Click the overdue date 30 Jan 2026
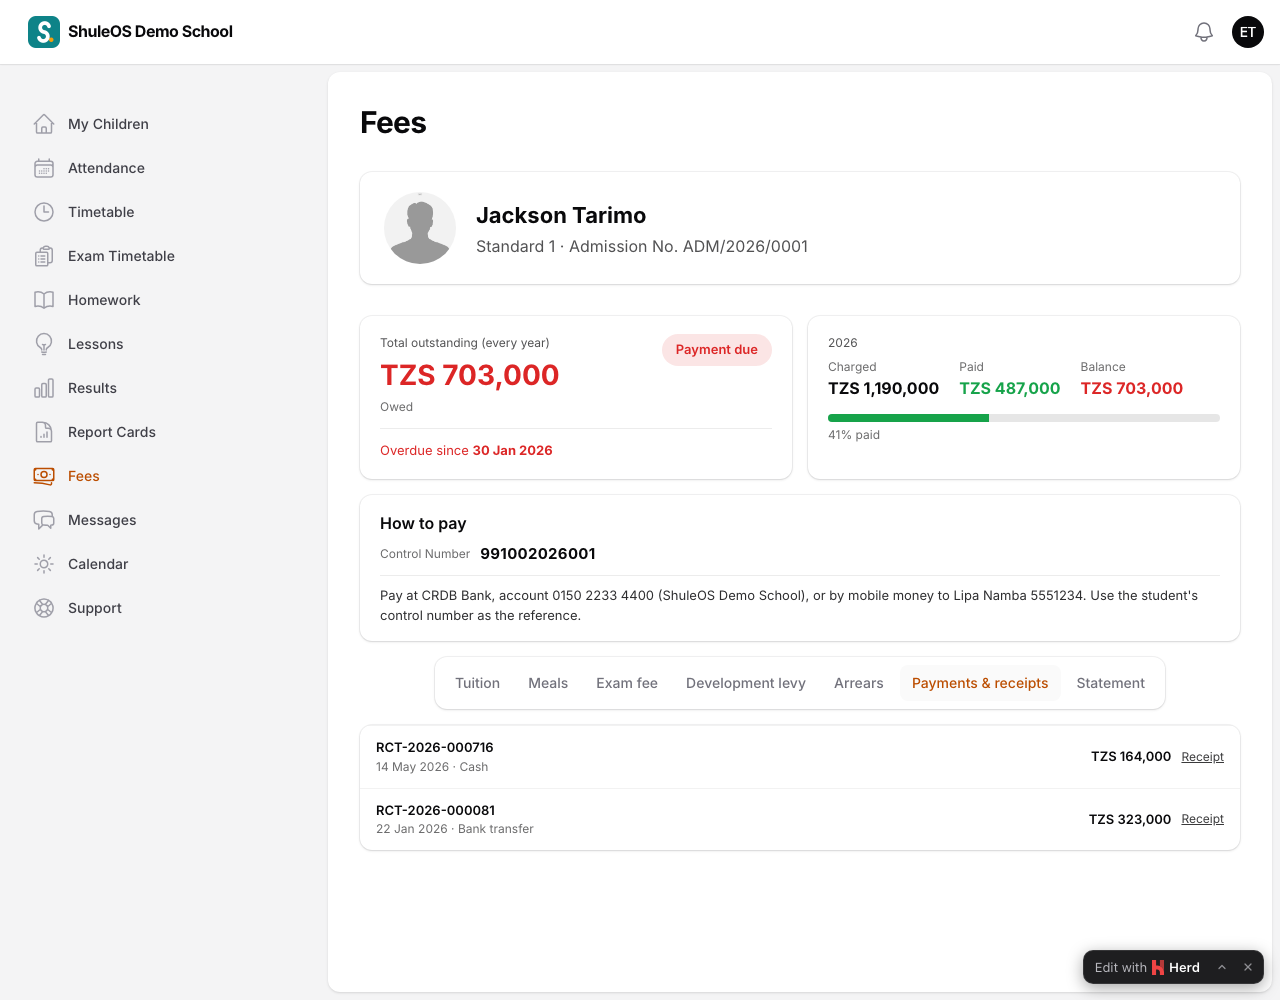 pyautogui.click(x=513, y=451)
